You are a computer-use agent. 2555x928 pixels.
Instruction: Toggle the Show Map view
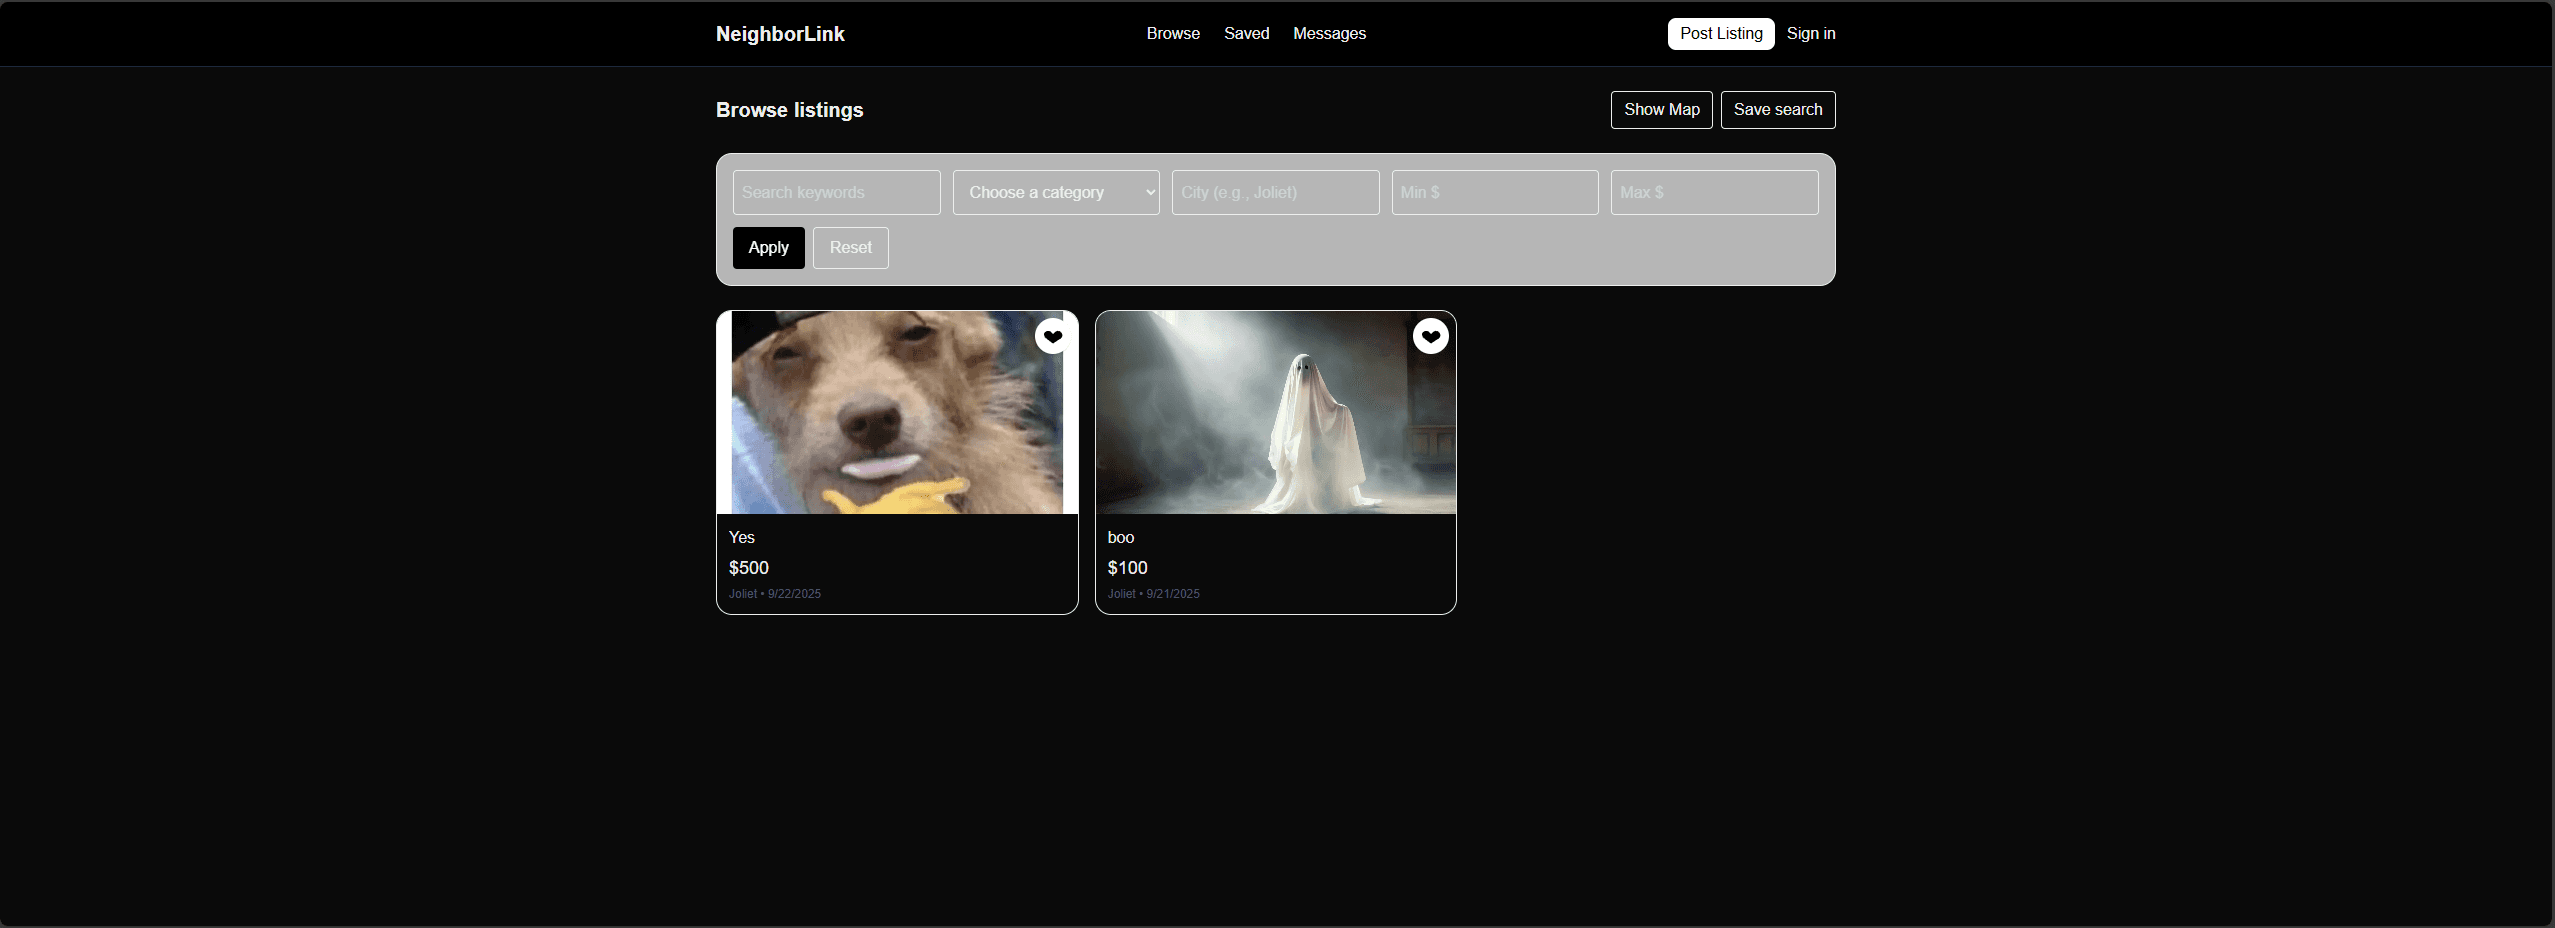pyautogui.click(x=1661, y=110)
